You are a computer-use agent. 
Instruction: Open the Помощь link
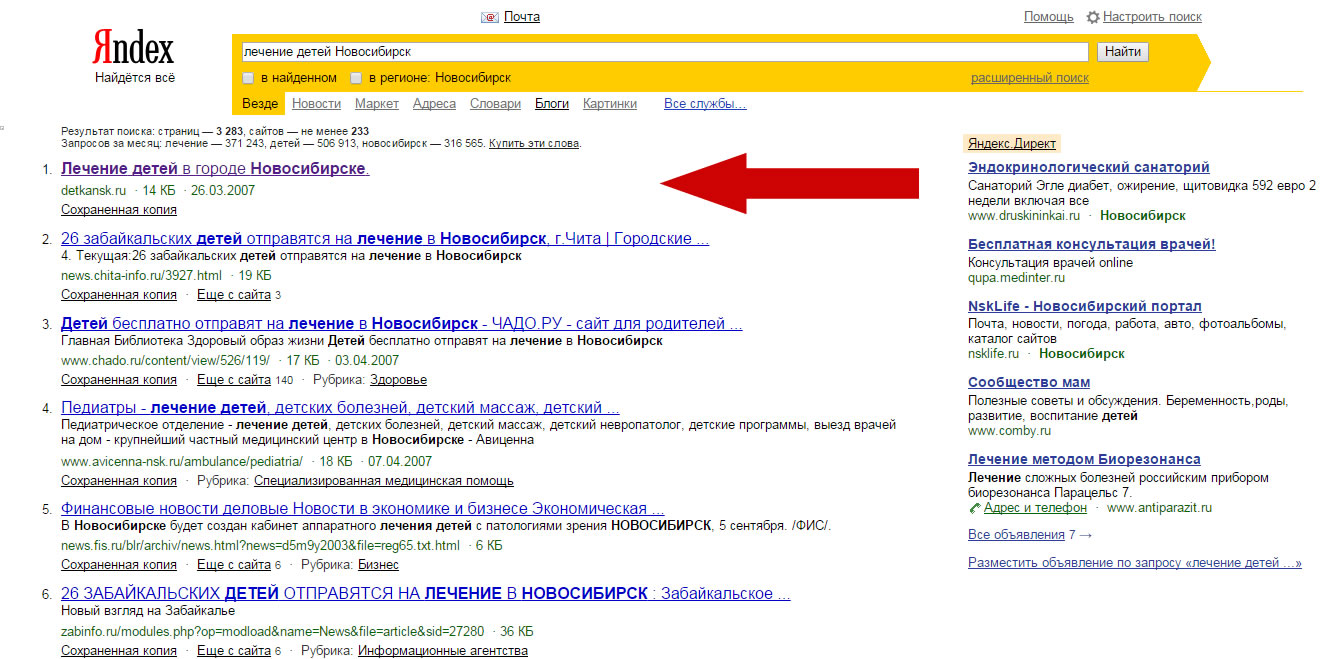(1049, 17)
